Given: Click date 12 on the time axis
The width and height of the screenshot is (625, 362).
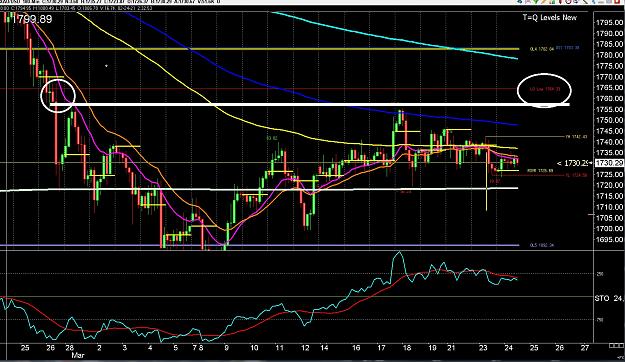Looking at the screenshot, I should (305, 348).
